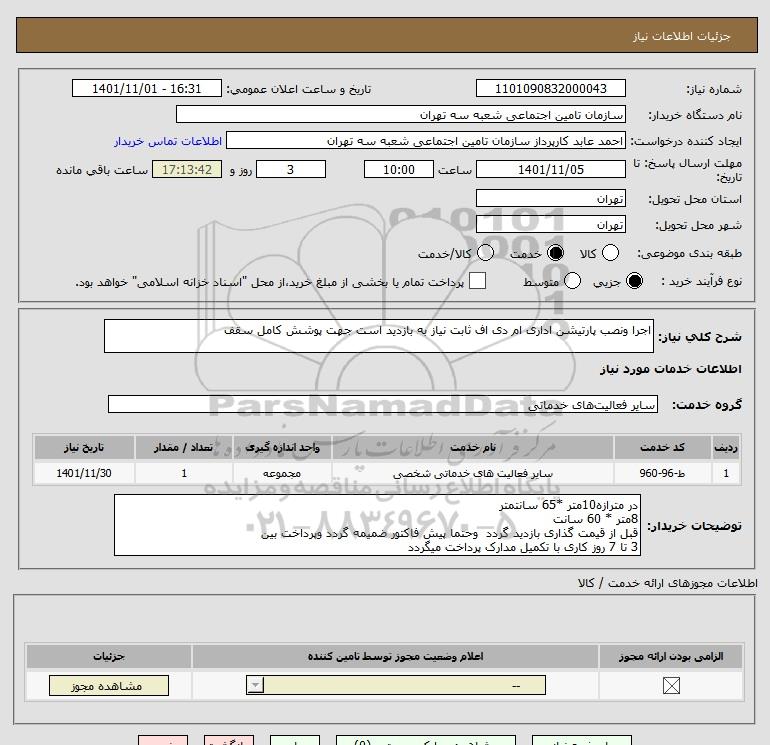The image size is (770, 745).
Task: Click the remaining time 17:13:42 field
Action: [187, 169]
